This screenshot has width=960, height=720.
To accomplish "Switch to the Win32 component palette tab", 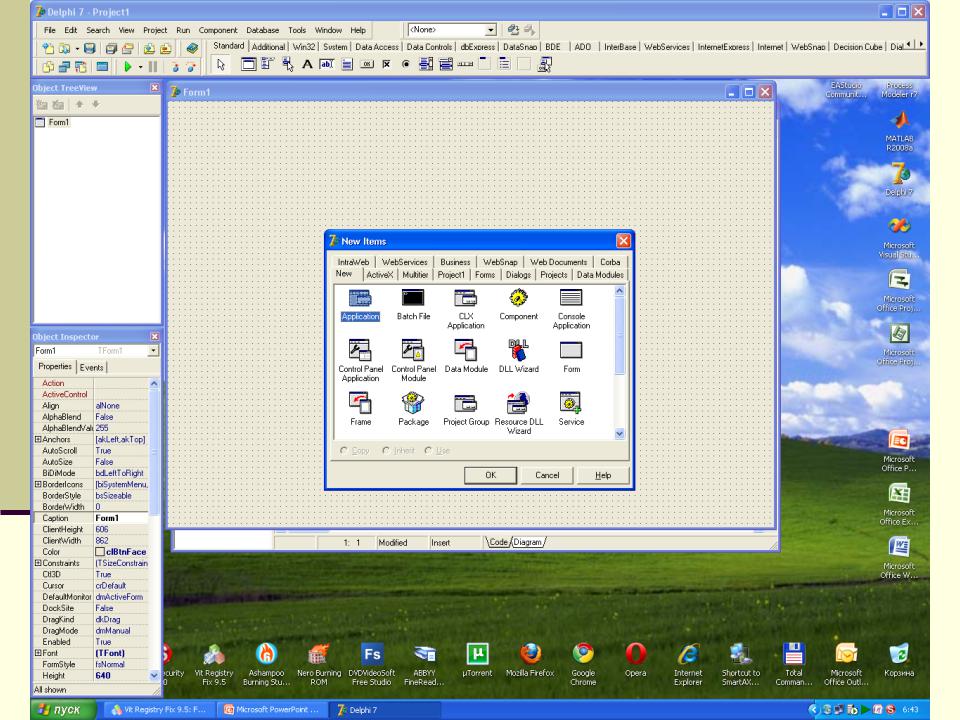I will 304,47.
